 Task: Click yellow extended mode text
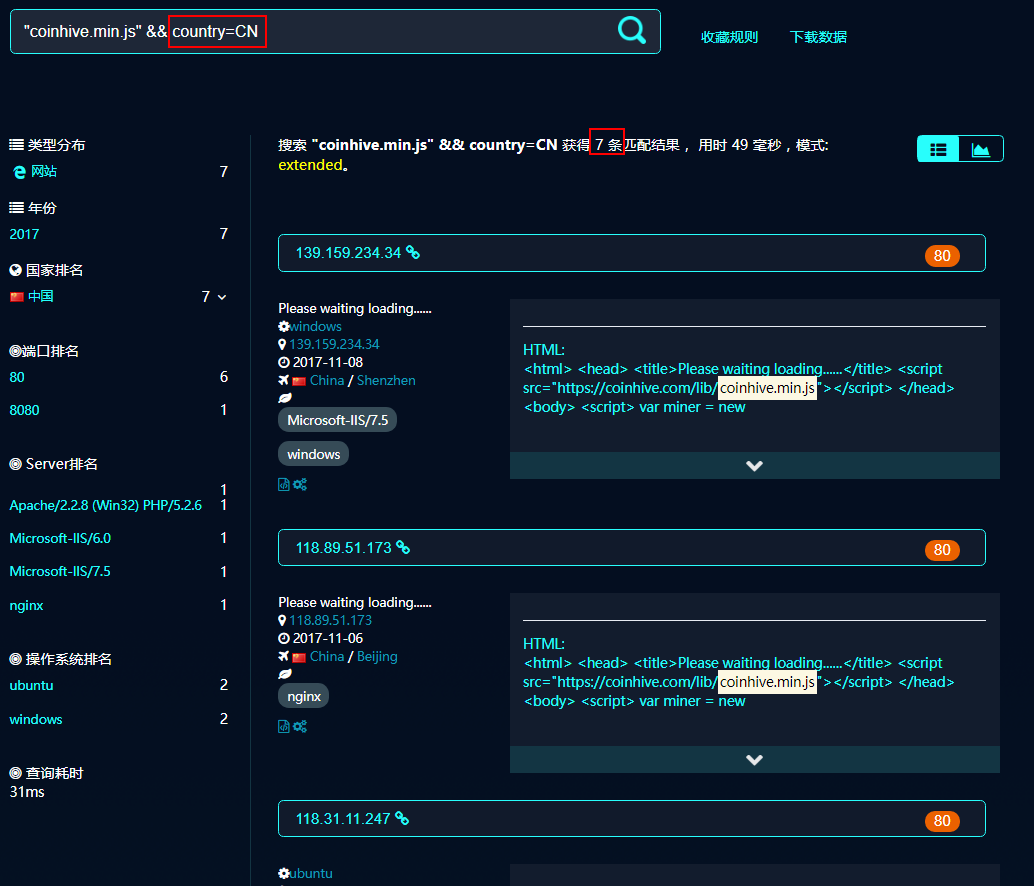click(x=311, y=165)
